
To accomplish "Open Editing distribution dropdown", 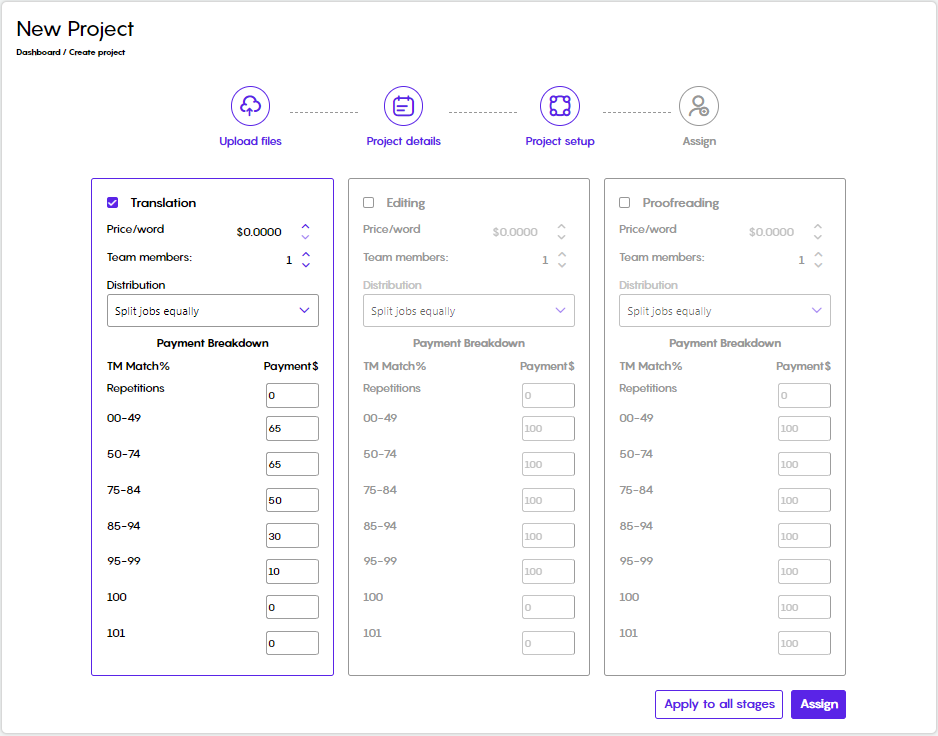I will 469,311.
